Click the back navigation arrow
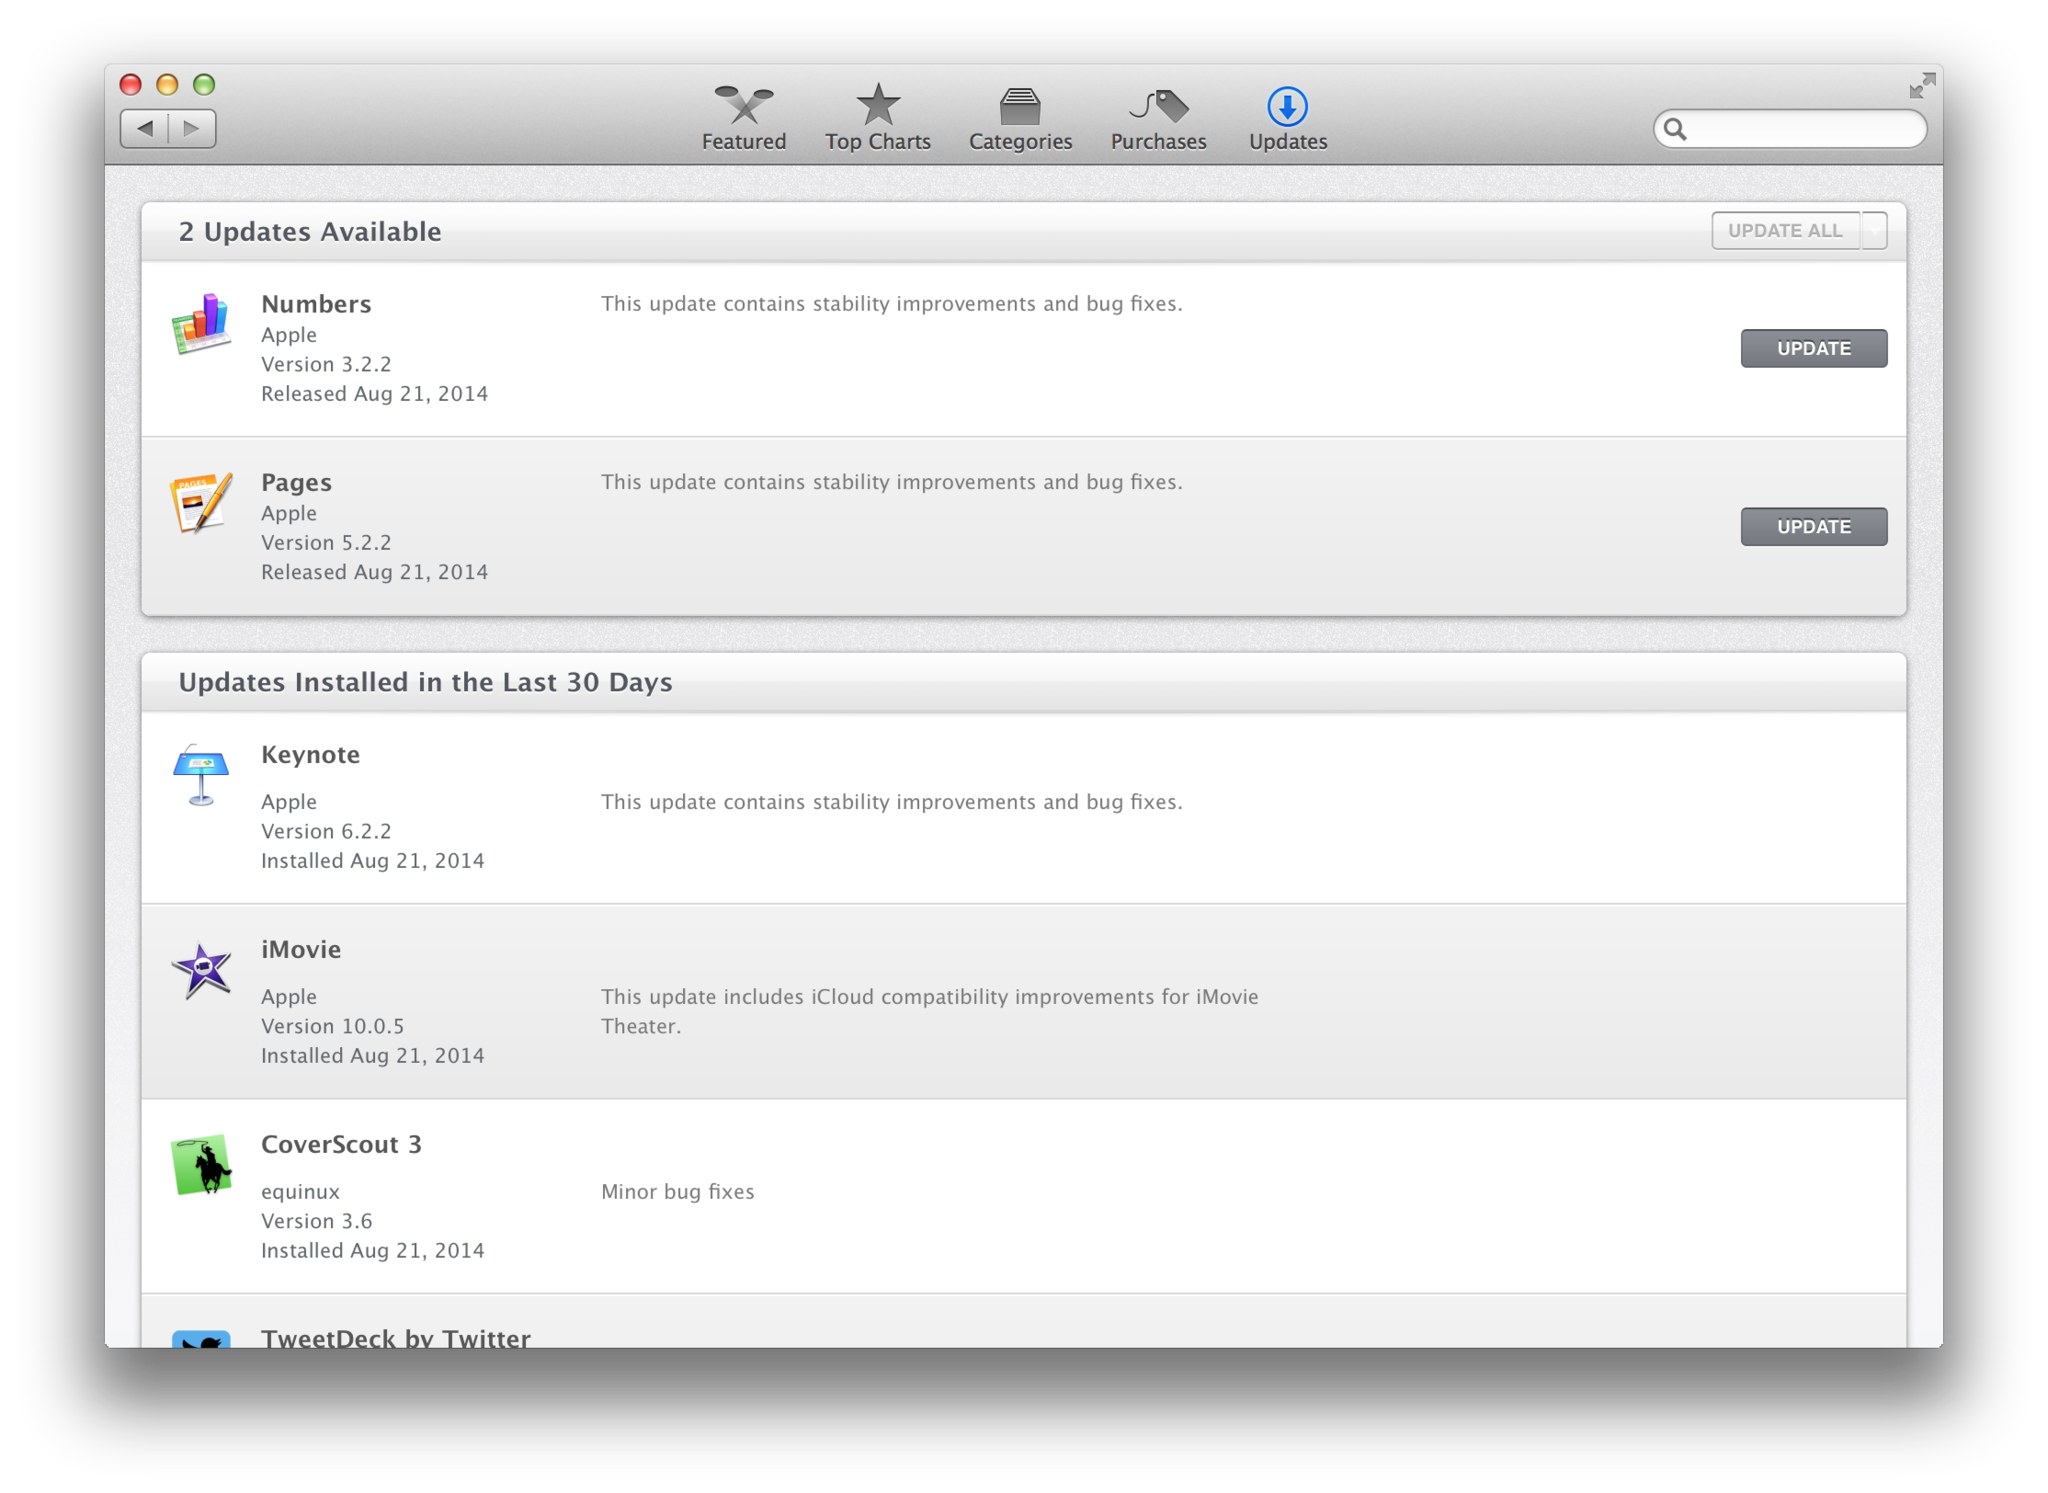Screen dimensions: 2048x1493 click(145, 128)
